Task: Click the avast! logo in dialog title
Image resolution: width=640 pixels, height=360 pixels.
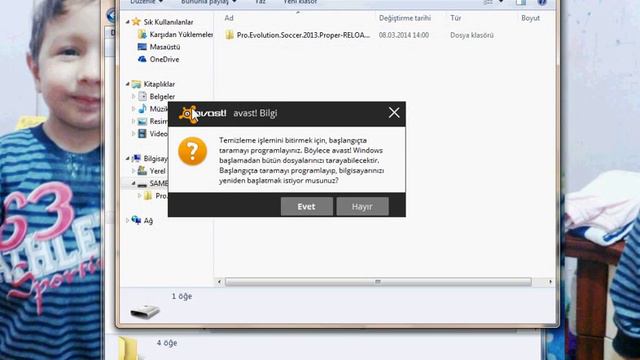Action: (x=202, y=113)
